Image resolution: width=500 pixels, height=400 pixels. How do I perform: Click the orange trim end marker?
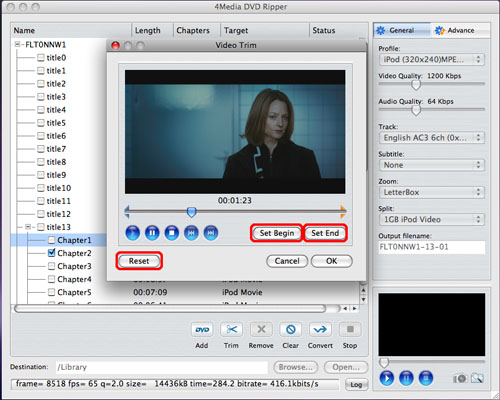coord(343,212)
